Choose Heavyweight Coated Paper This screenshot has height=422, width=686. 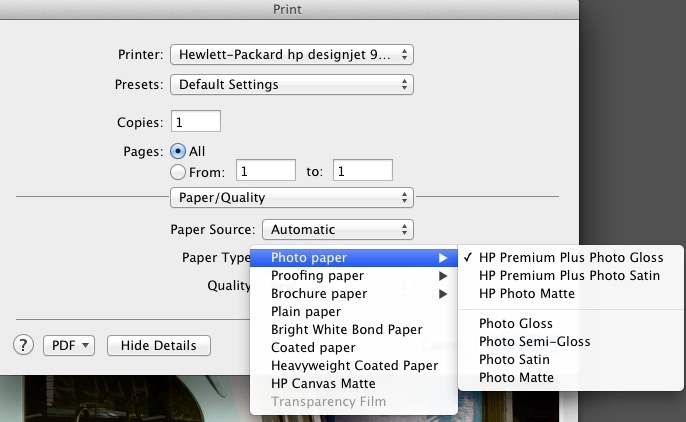[354, 365]
